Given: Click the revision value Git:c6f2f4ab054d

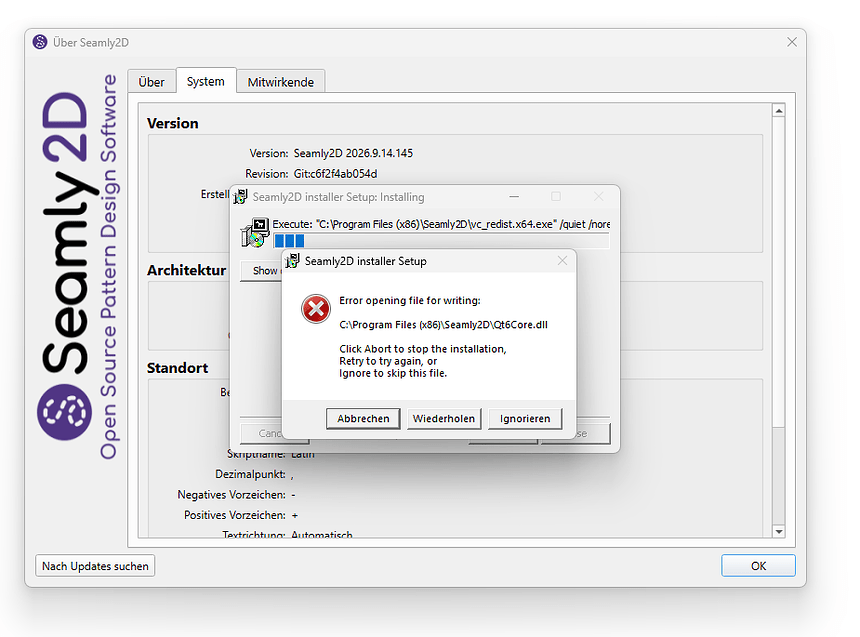Looking at the screenshot, I should [336, 174].
